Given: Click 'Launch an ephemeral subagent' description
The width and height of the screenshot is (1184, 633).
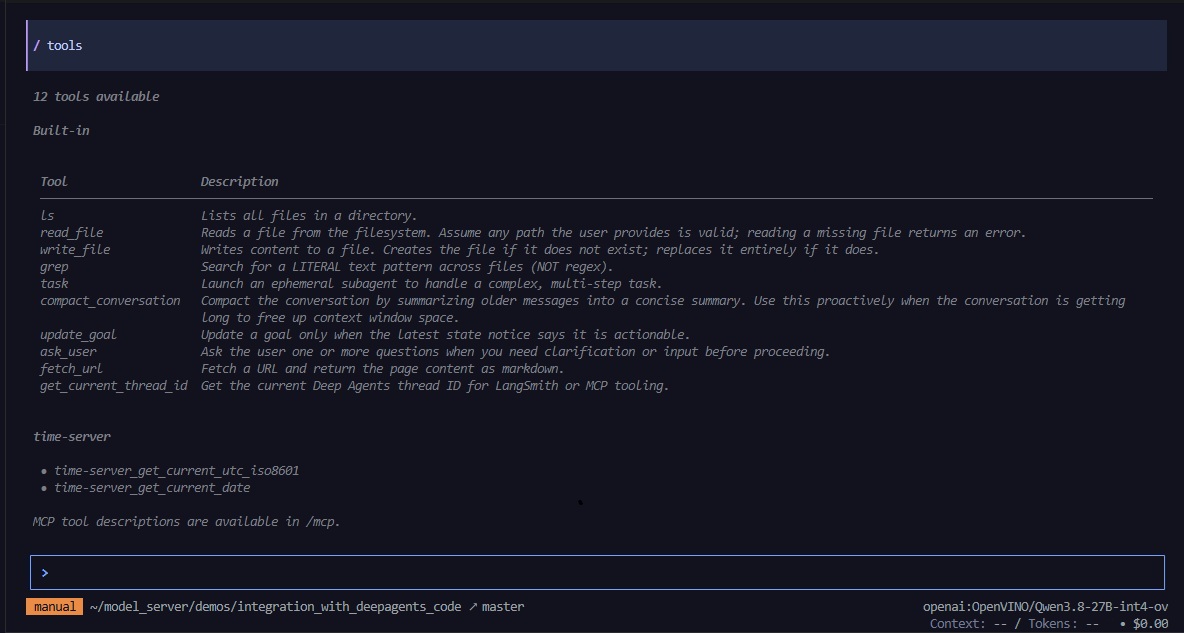Looking at the screenshot, I should [x=431, y=284].
